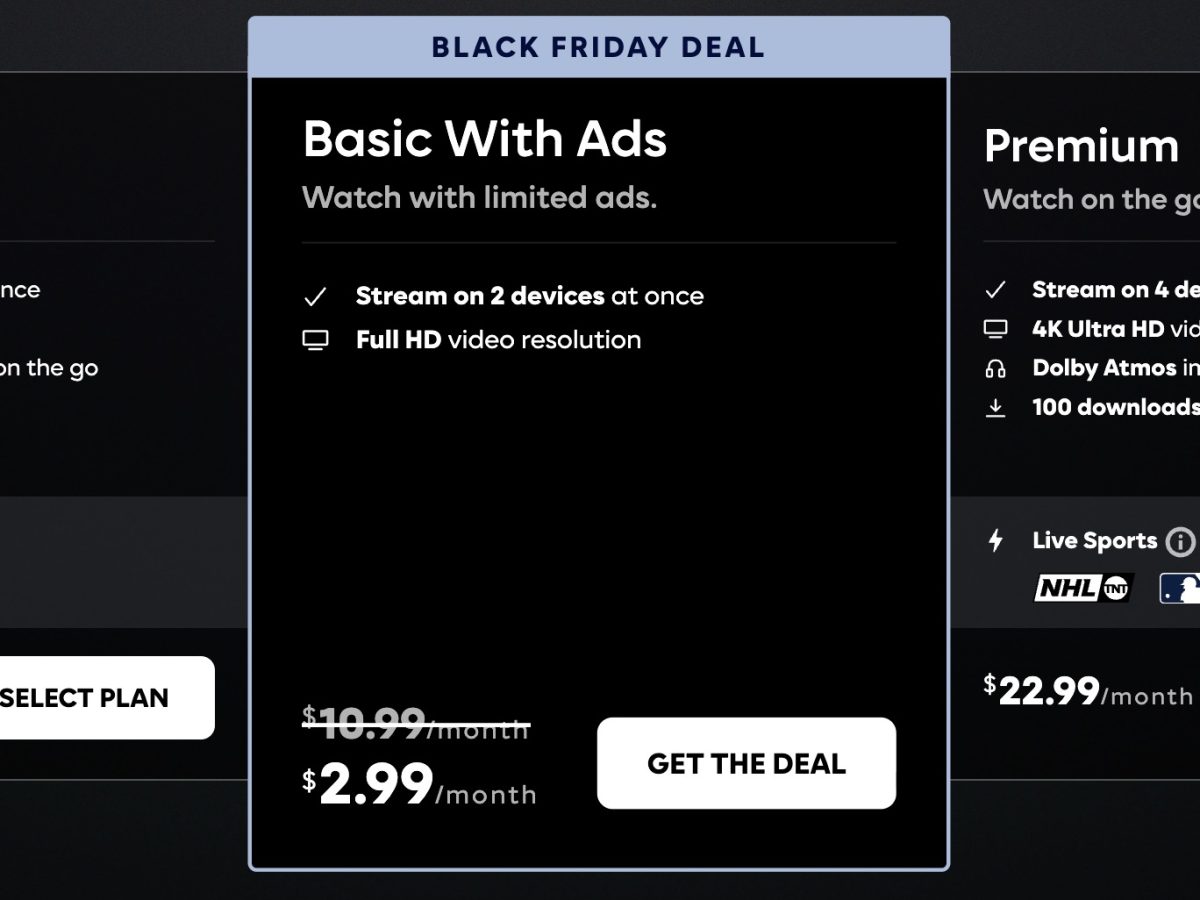Click the Premium plan heading
1200x900 pixels.
[x=1081, y=147]
